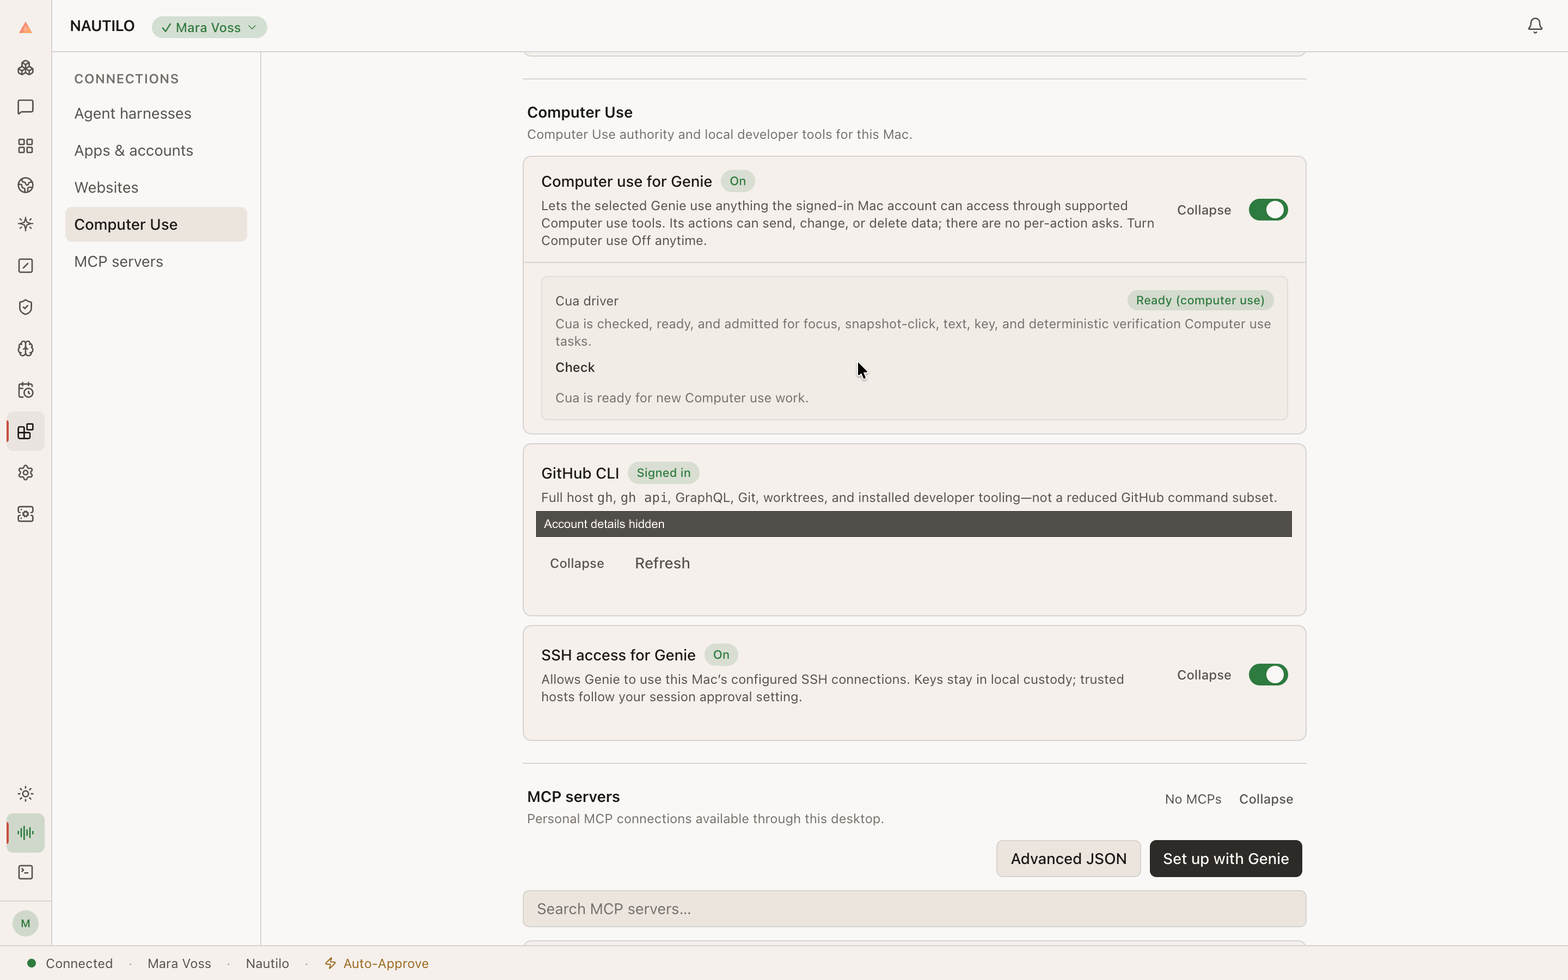Go to Apps & accounts in Connections

tap(156, 151)
